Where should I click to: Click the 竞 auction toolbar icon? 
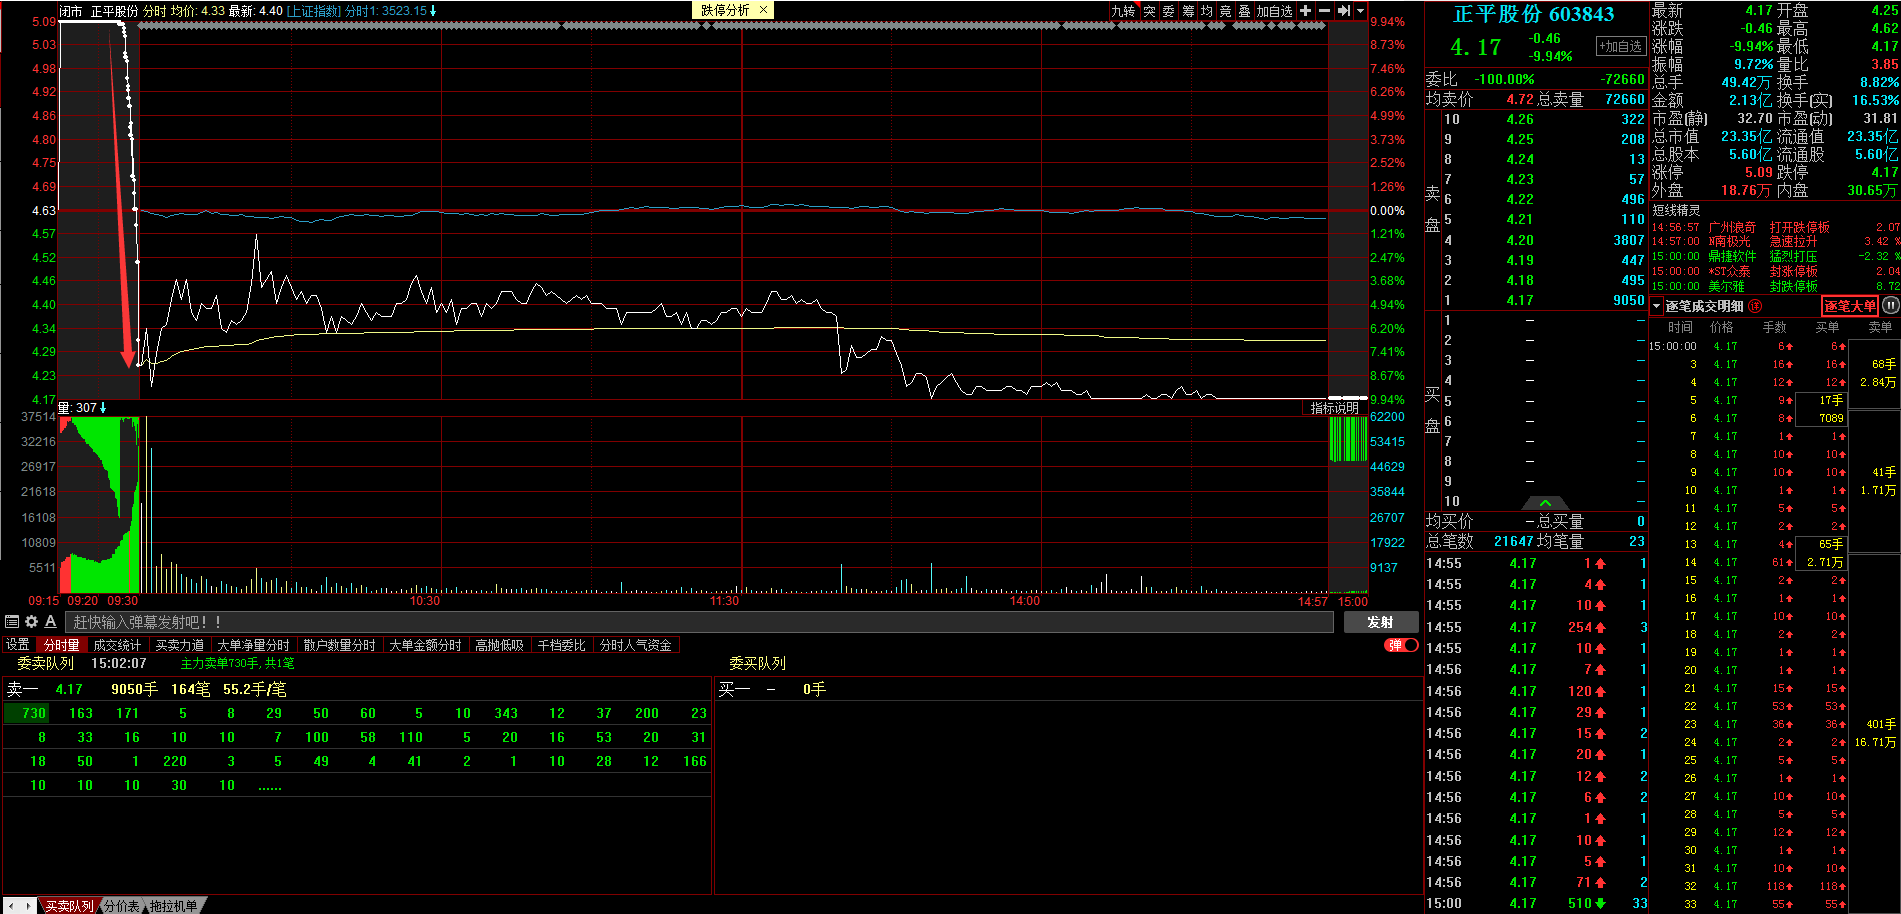[1226, 11]
